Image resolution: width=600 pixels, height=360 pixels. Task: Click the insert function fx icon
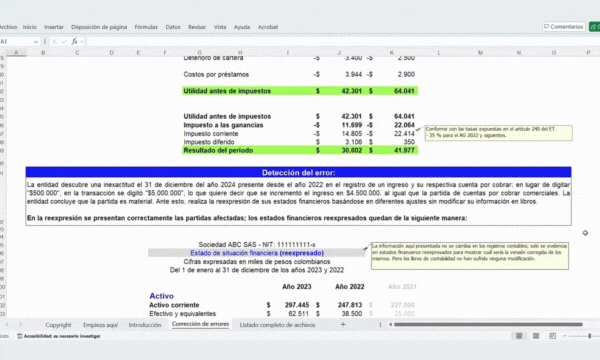(74, 41)
